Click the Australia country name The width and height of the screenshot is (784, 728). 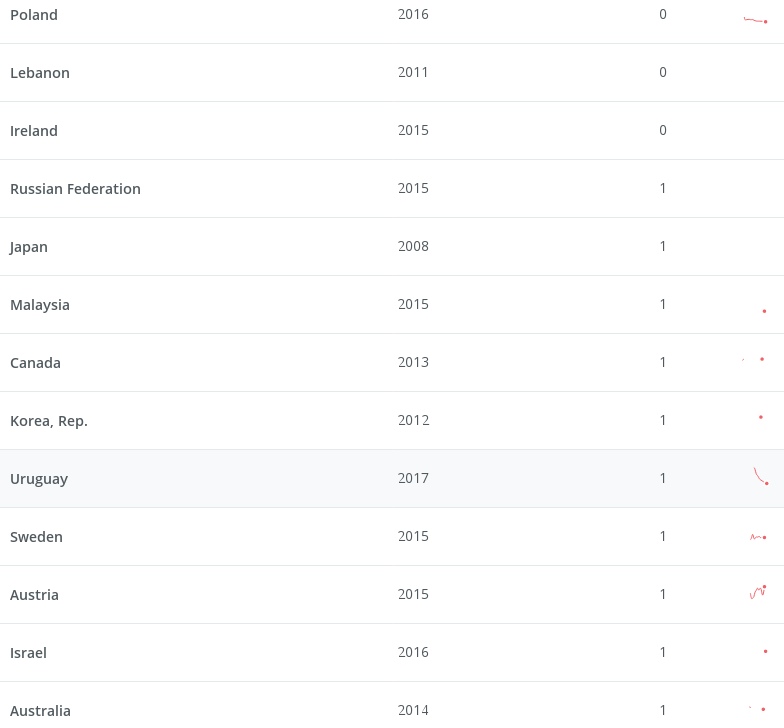[40, 711]
